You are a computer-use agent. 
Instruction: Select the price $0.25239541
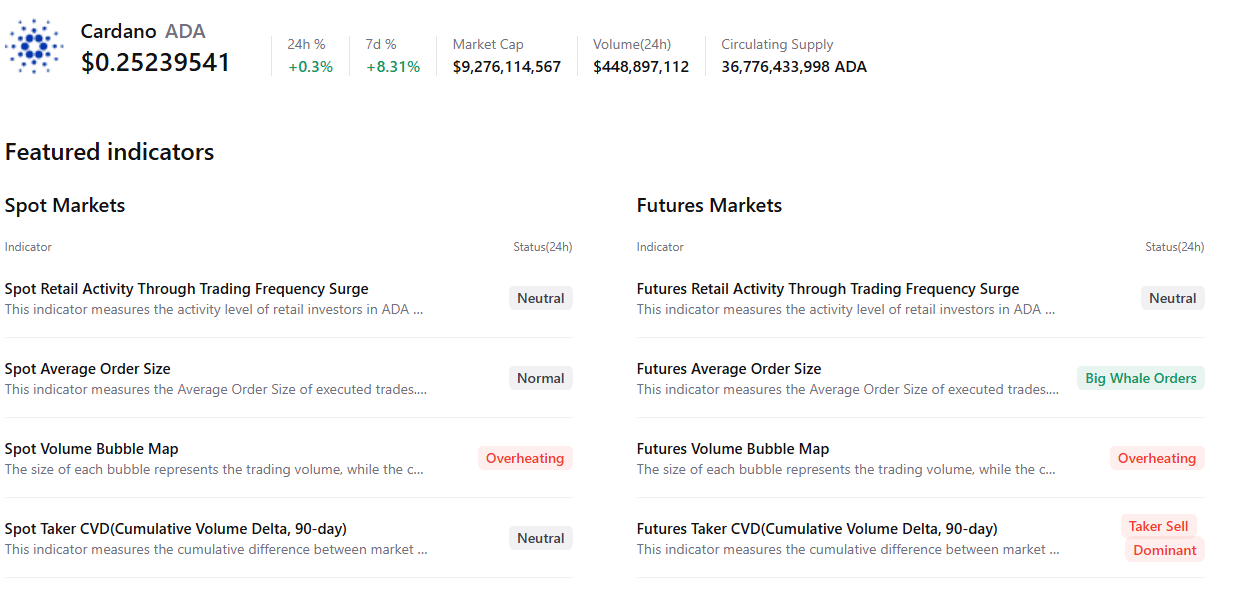click(156, 62)
